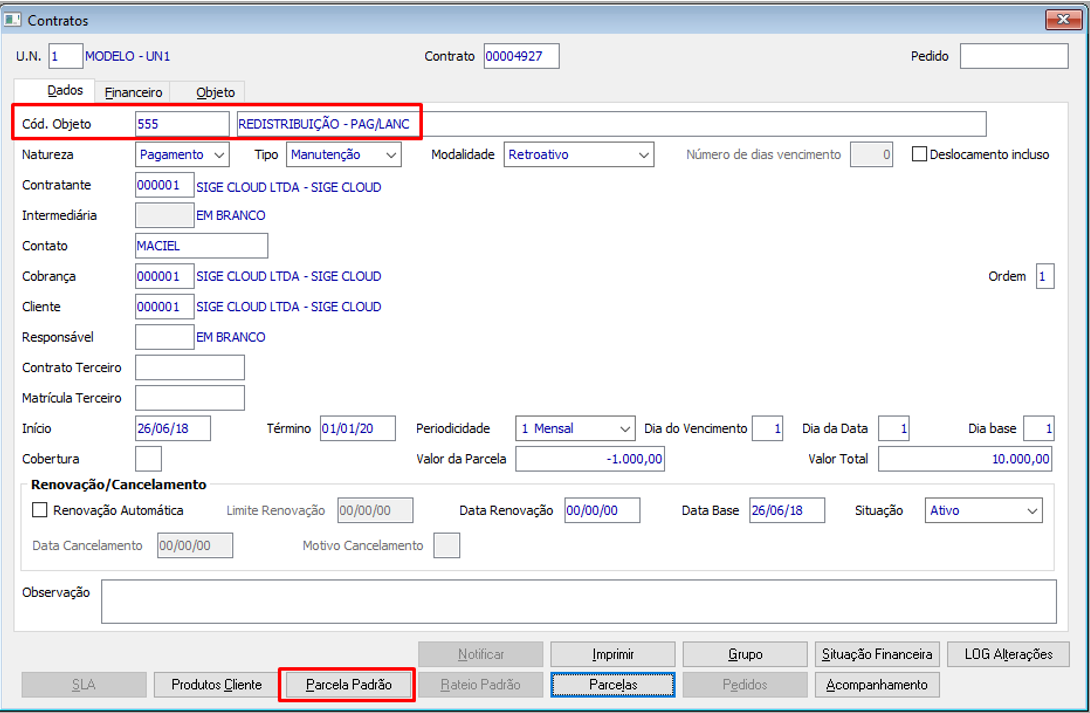This screenshot has height=713, width=1090.
Task: Click the Acompanhamento button
Action: 877,685
